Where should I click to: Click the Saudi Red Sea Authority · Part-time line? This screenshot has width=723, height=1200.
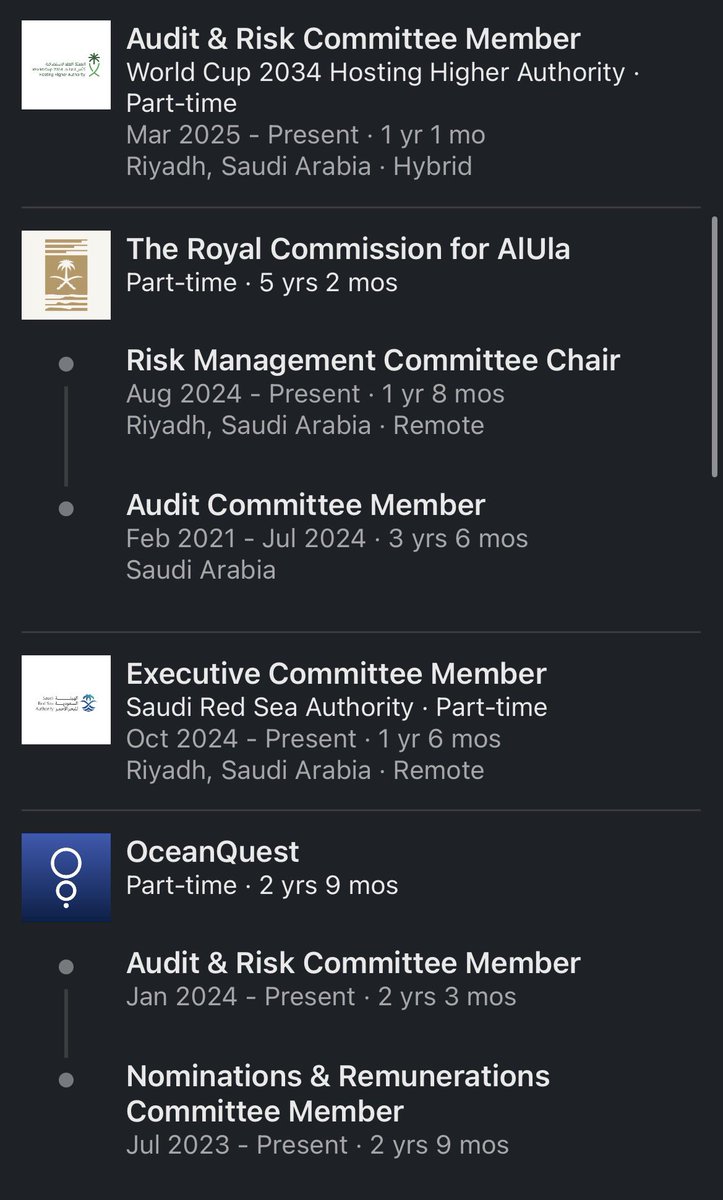pos(336,707)
